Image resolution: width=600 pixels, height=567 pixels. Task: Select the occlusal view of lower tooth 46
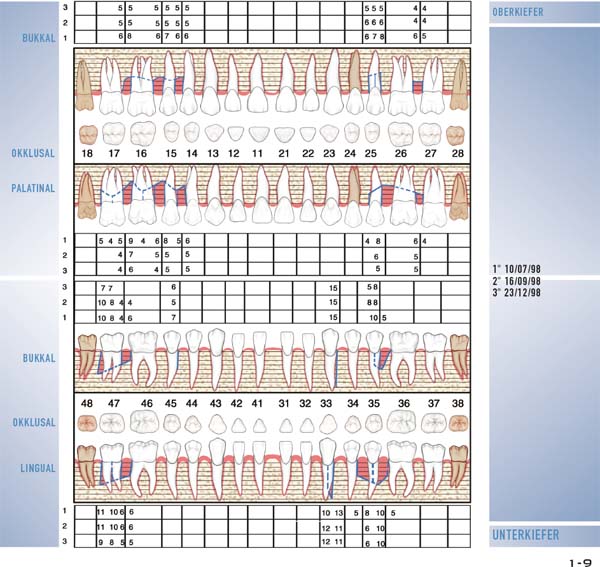(x=146, y=425)
